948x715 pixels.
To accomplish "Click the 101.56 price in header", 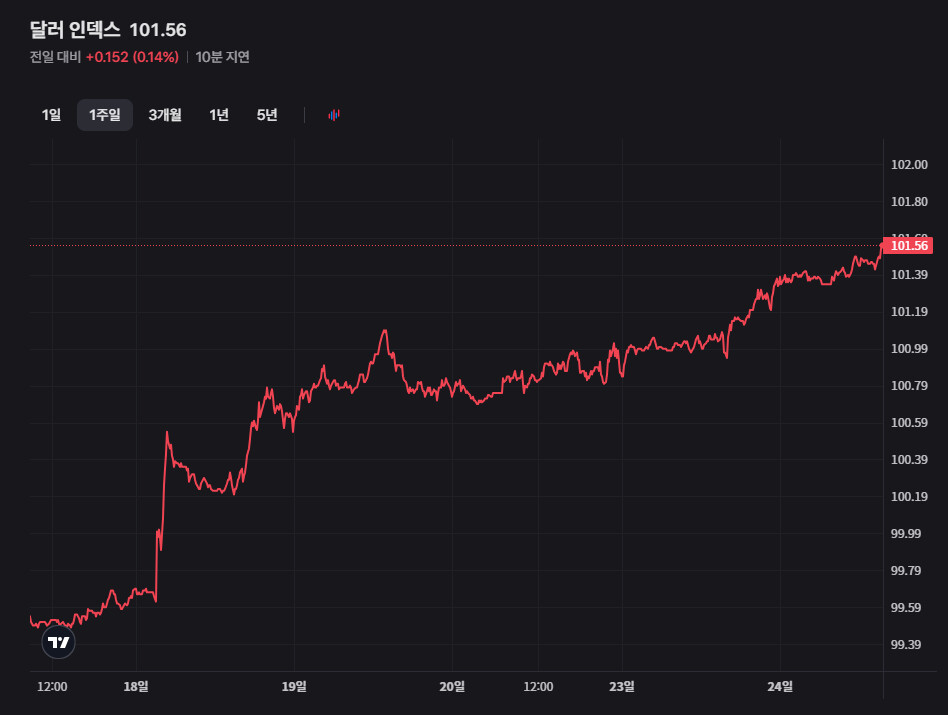I will (158, 30).
